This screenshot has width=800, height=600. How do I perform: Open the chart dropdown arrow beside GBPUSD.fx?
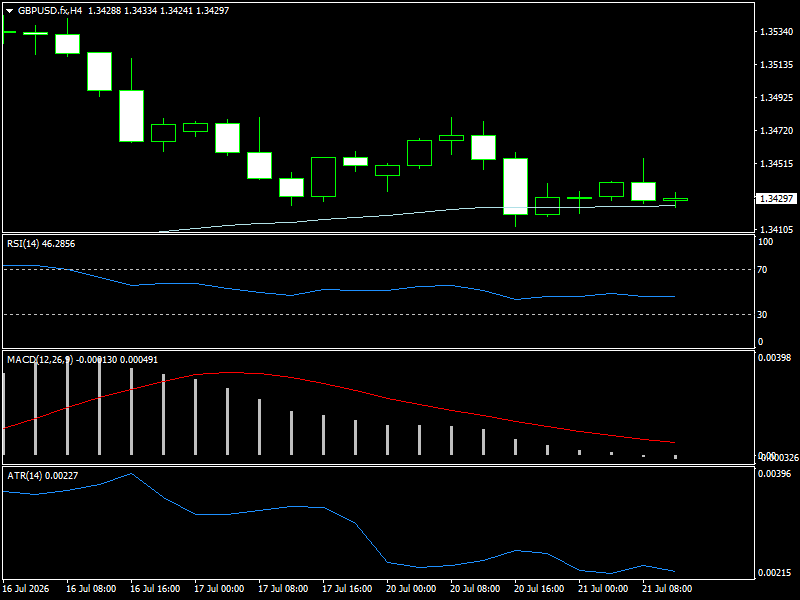9,11
